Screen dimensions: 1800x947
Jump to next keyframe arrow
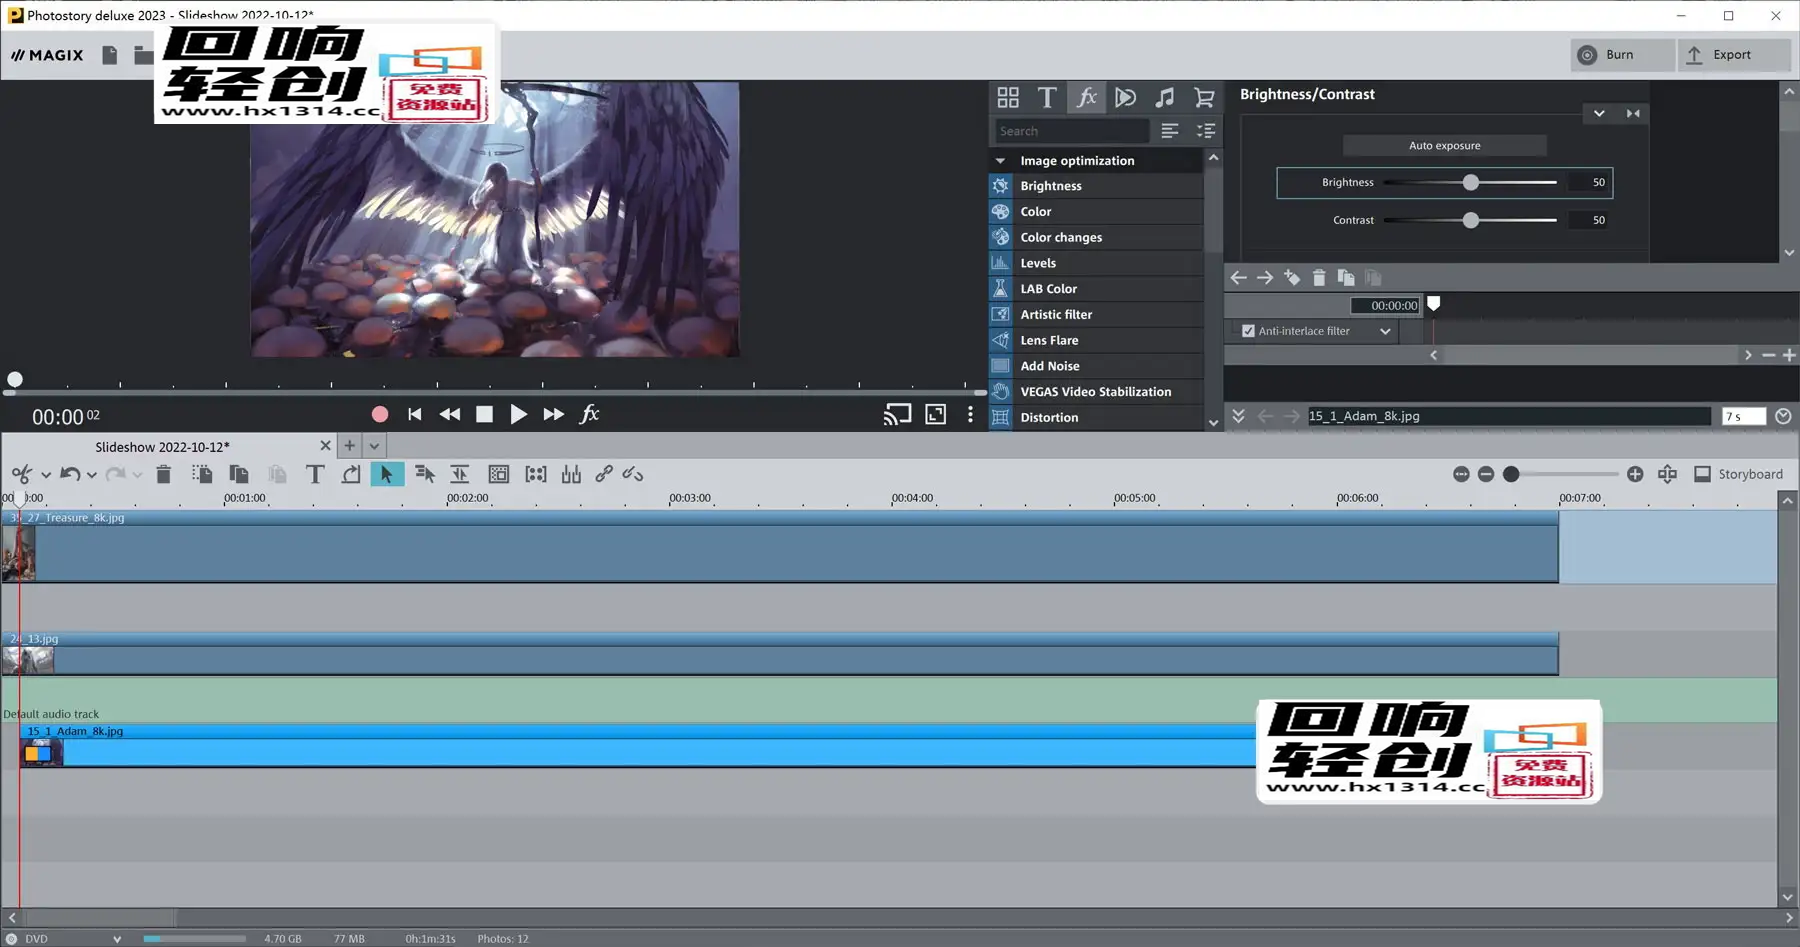coord(1265,278)
